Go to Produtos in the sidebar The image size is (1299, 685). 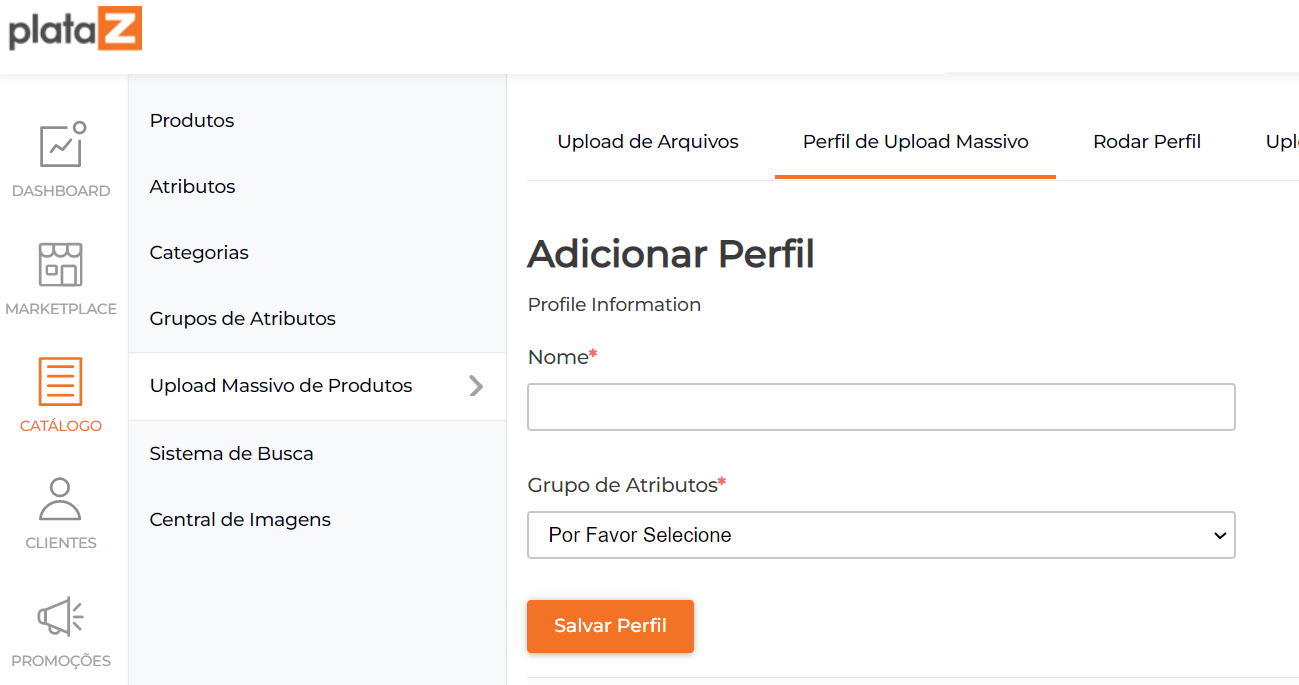click(x=192, y=121)
